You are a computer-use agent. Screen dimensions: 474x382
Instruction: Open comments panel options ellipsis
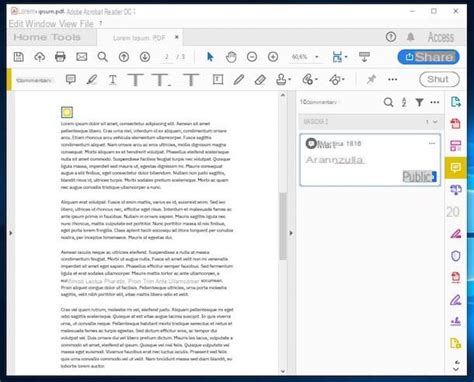[x=435, y=102]
